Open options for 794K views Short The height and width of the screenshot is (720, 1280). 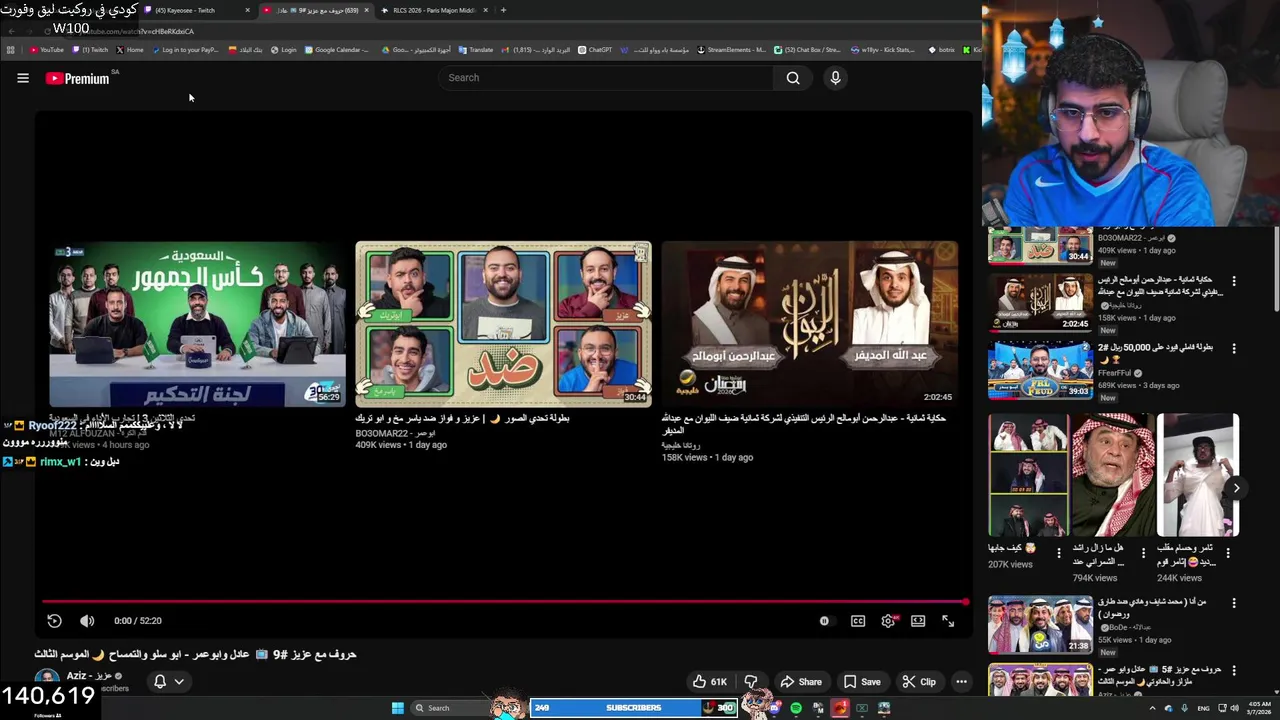[x=1143, y=552]
